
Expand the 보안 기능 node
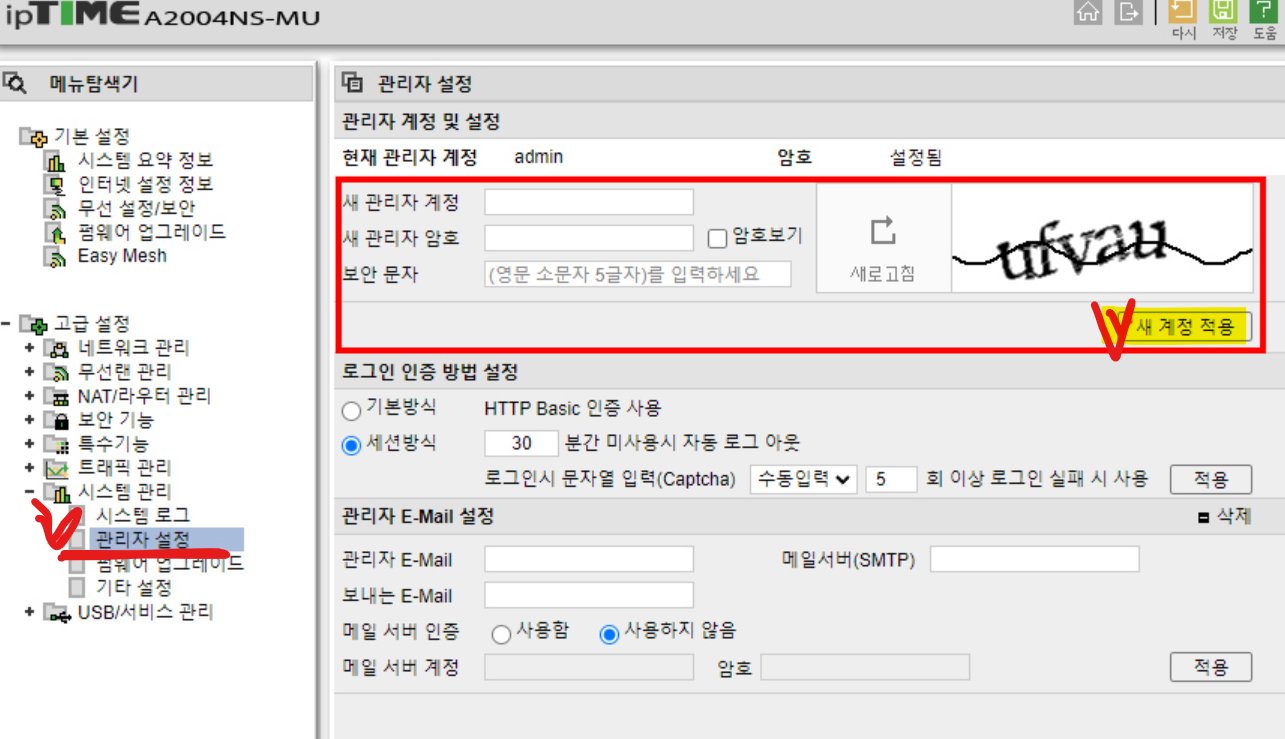click(x=30, y=420)
